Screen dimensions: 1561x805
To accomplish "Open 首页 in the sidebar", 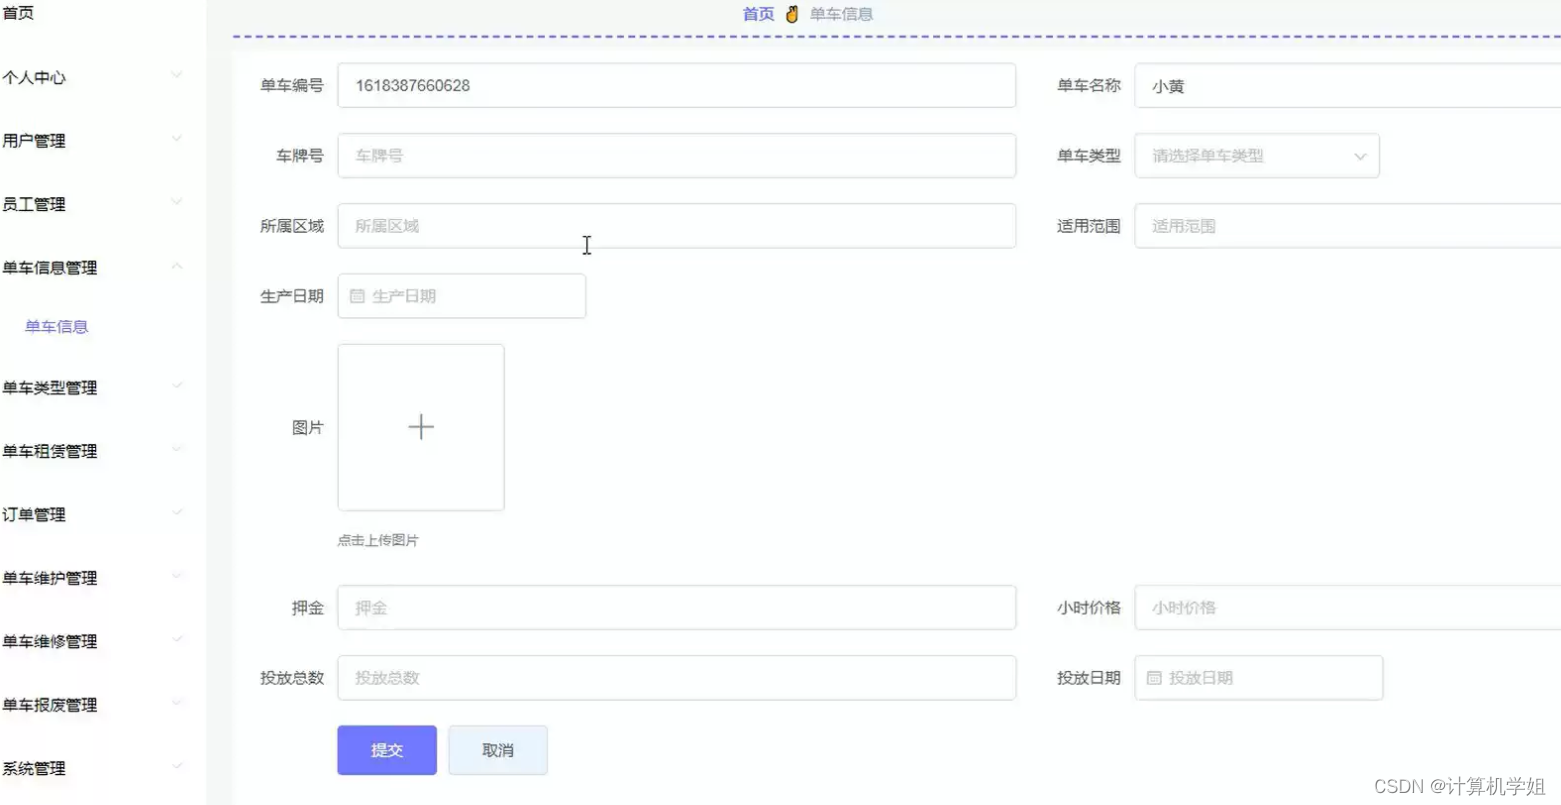I will [18, 13].
